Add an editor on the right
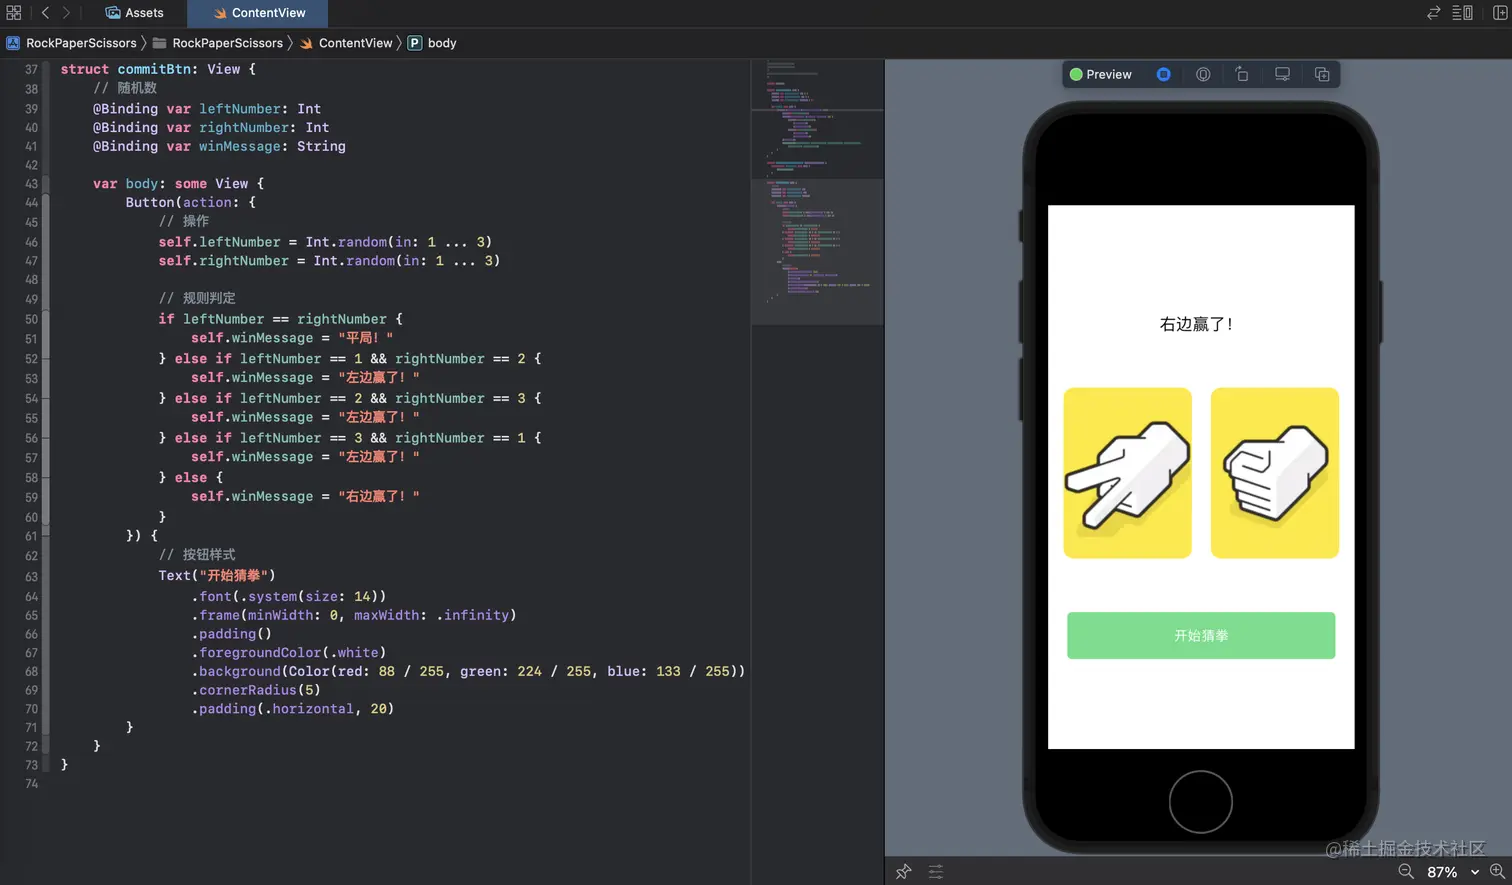The image size is (1512, 885). pyautogui.click(x=1500, y=13)
